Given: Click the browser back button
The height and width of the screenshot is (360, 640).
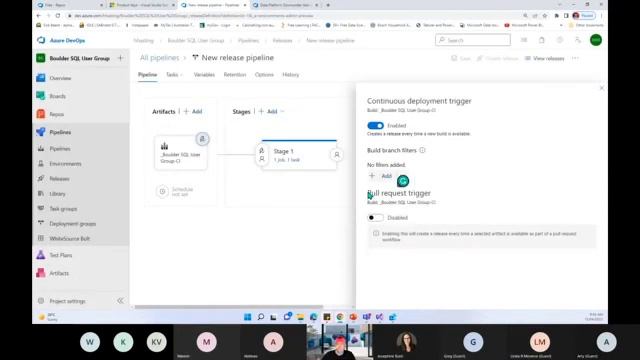Looking at the screenshot, I should [39, 16].
